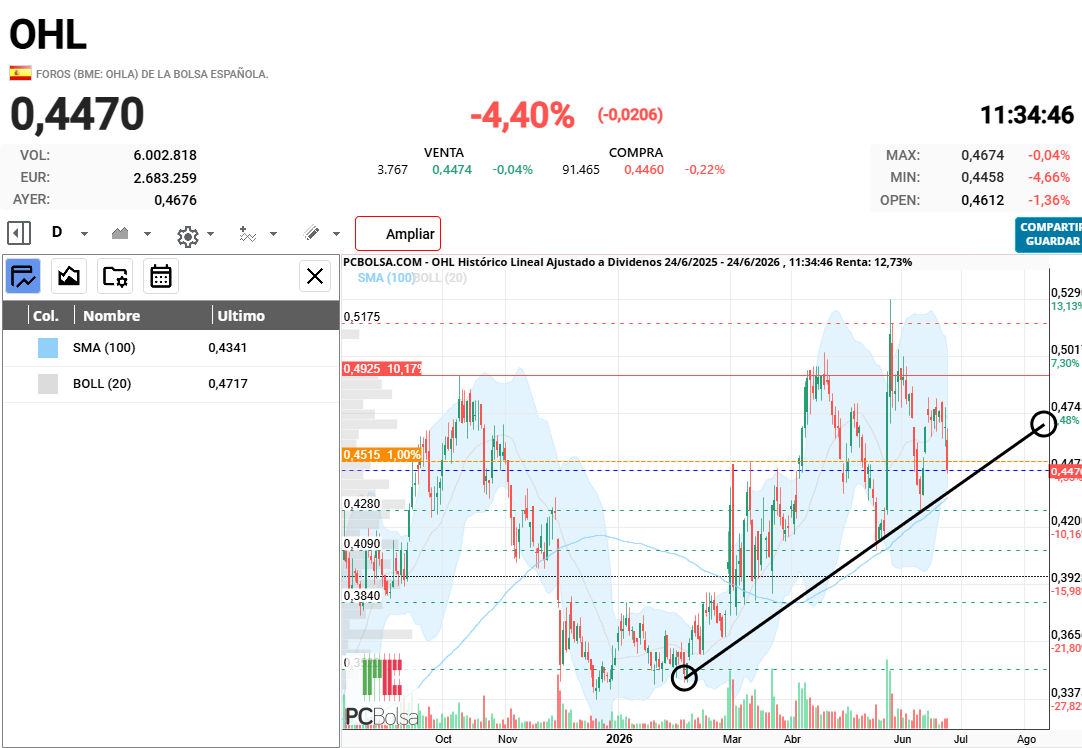Click the SMA (100) blue color swatch
Image resolution: width=1082 pixels, height=748 pixels.
tap(48, 348)
